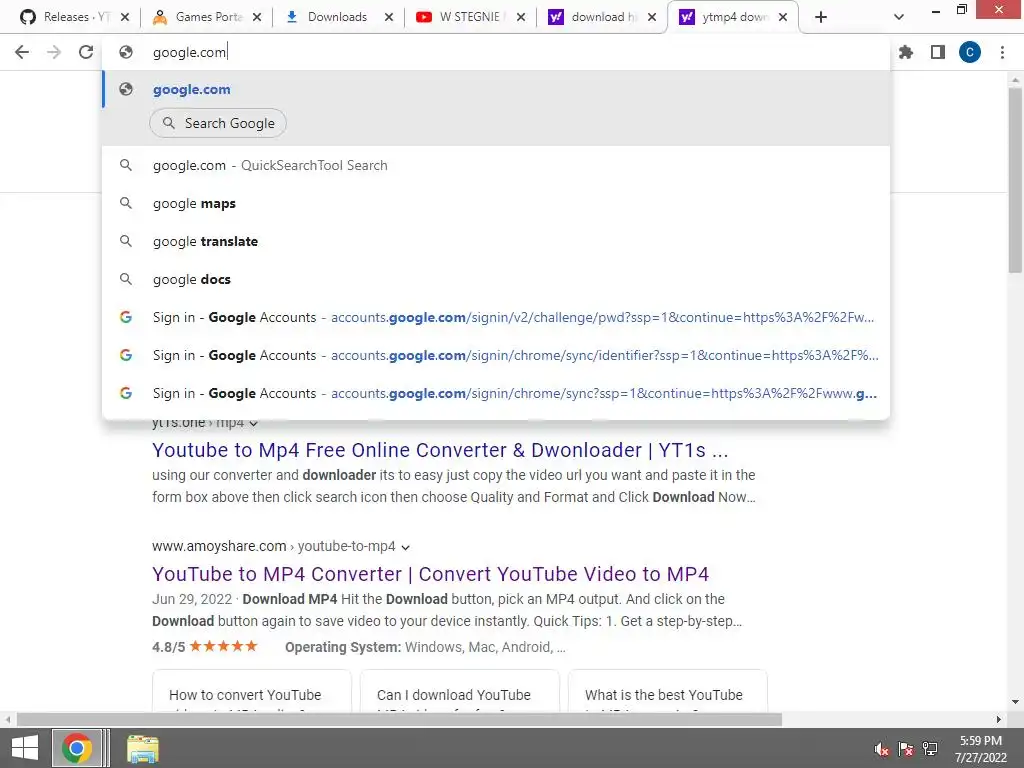This screenshot has height=768, width=1024.
Task: Open YouTube to MP4 Converter amoyshare link
Action: [x=430, y=574]
